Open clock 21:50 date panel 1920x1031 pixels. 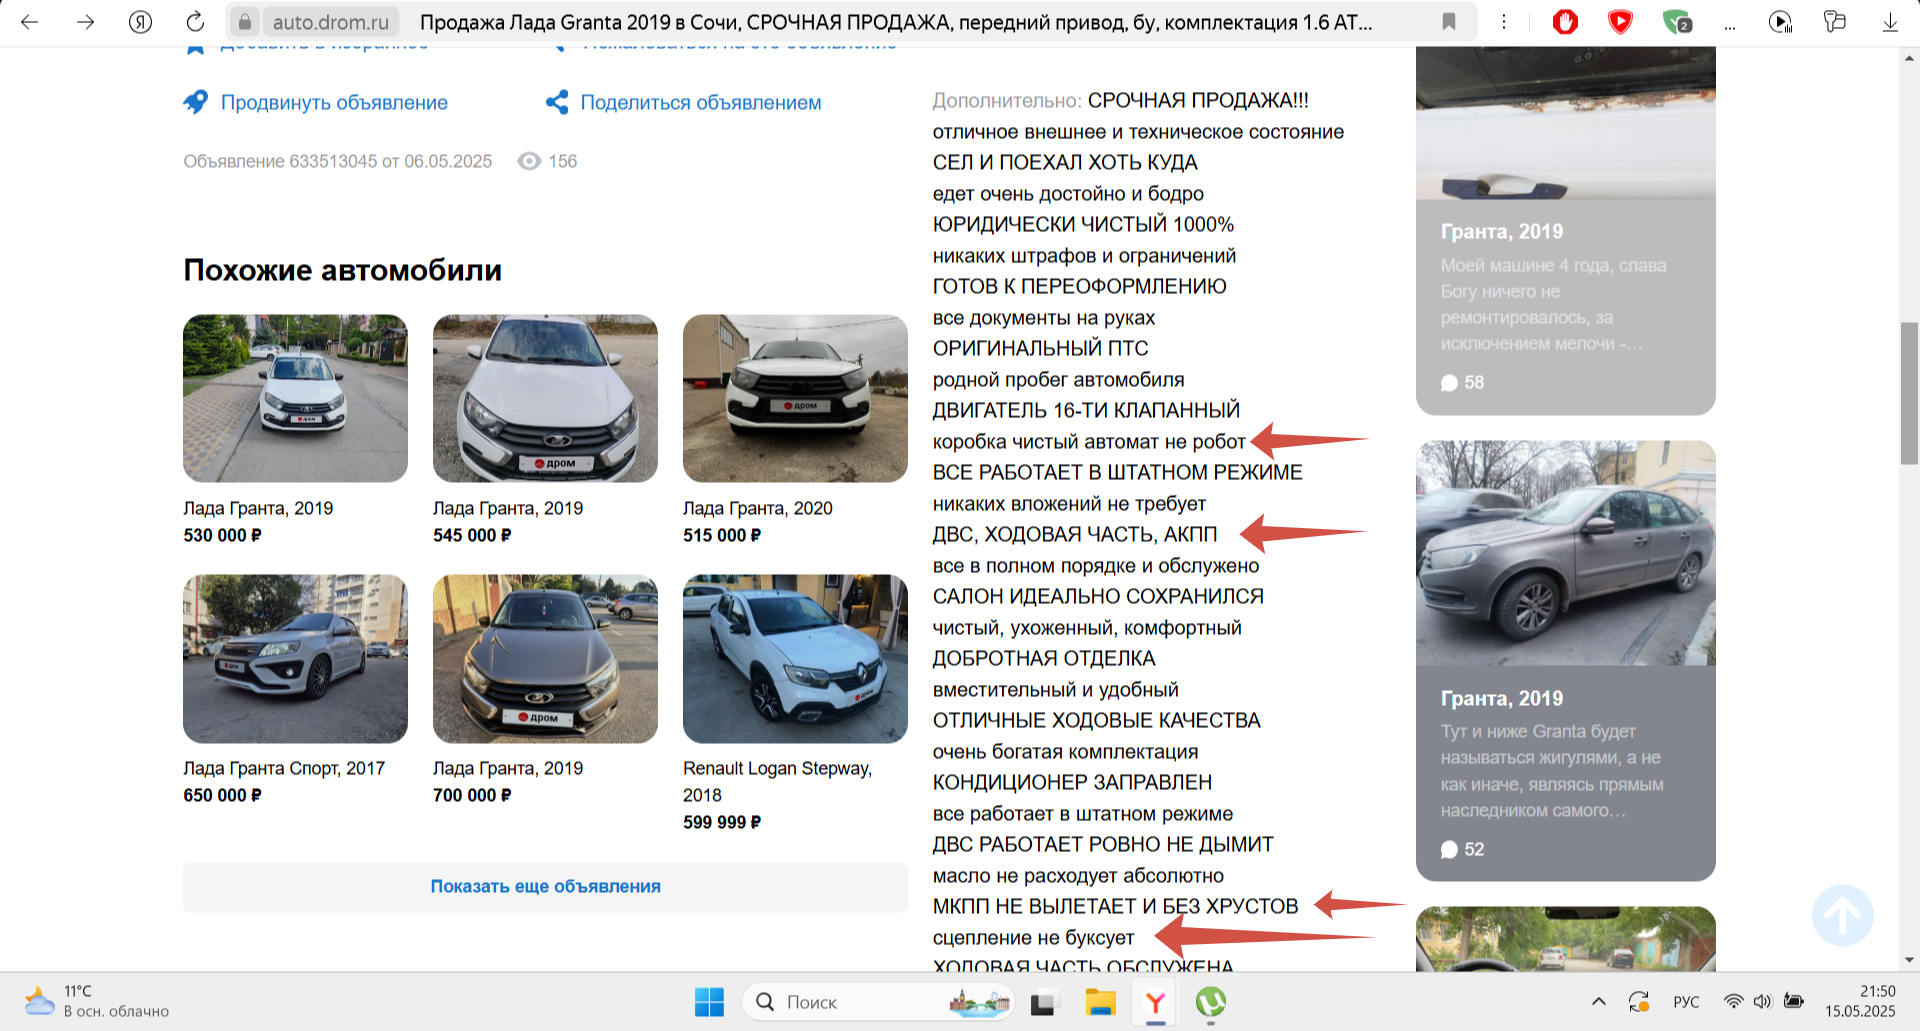click(1860, 1001)
